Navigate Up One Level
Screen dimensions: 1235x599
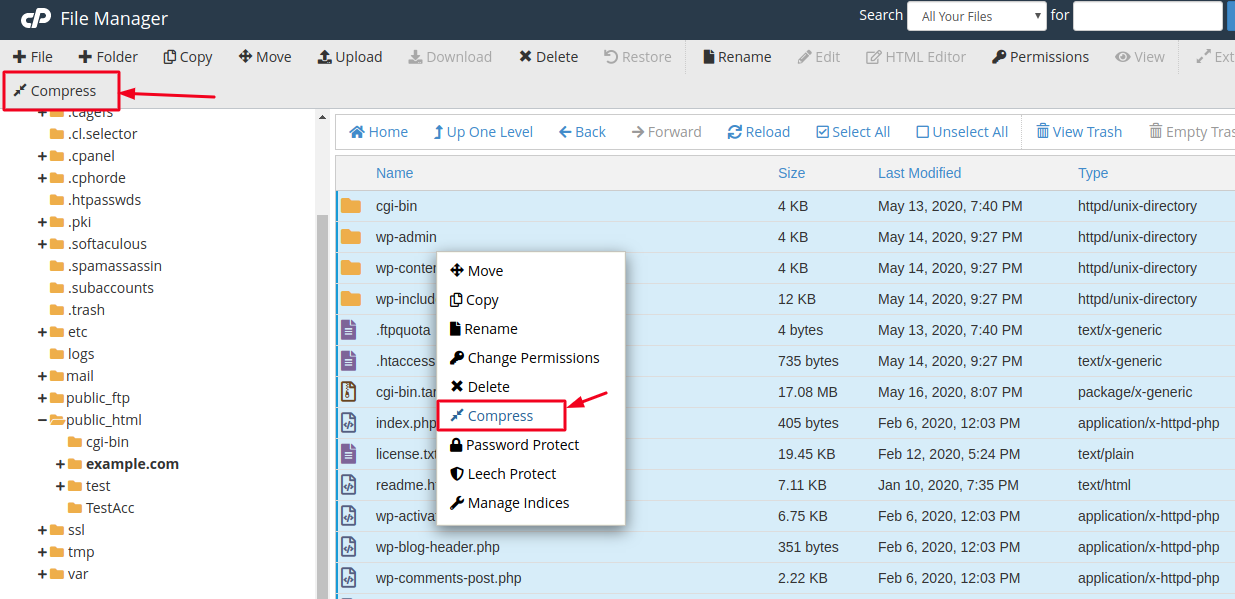coord(483,131)
